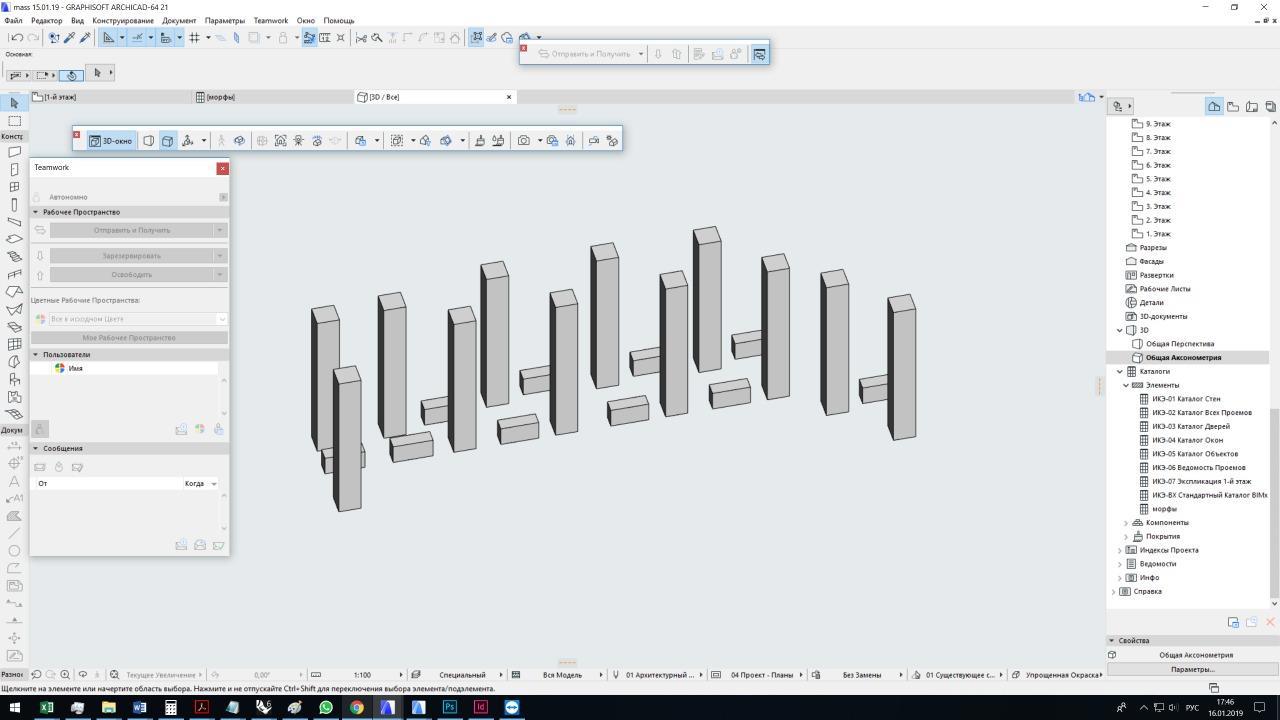Image resolution: width=1280 pixels, height=720 pixels.
Task: Toggle the 3D-окно button
Action: point(110,141)
